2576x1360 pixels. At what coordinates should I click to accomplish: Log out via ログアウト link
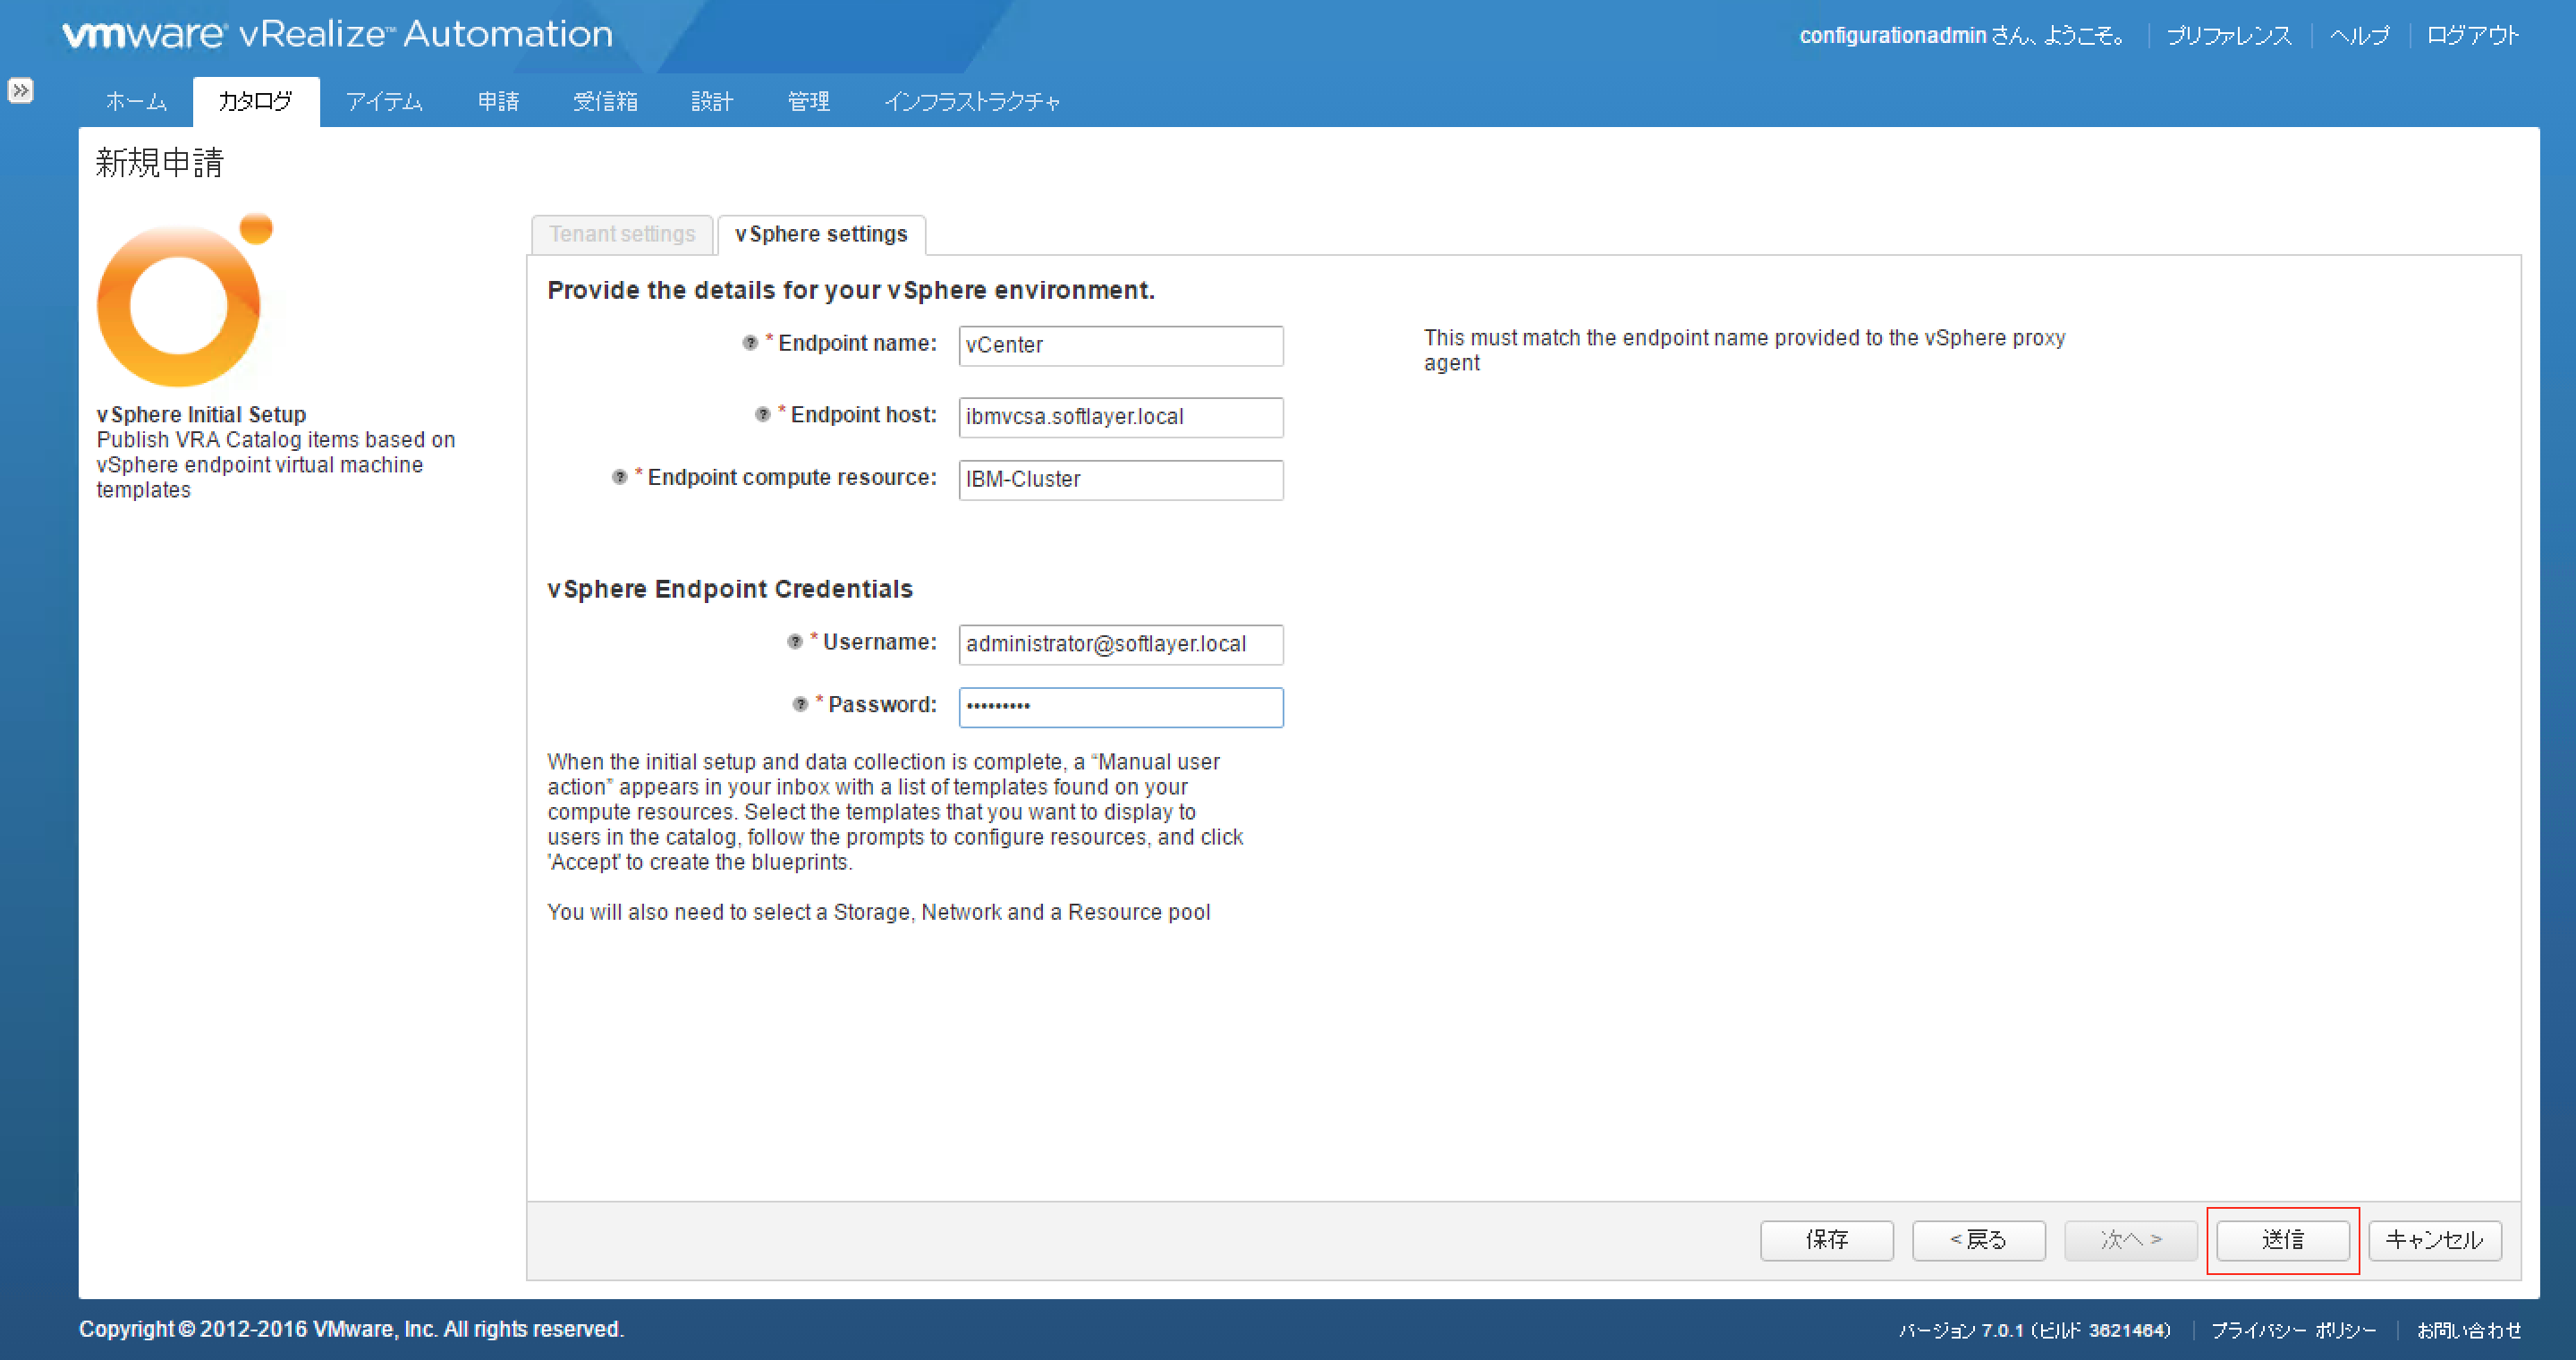pyautogui.click(x=2473, y=36)
